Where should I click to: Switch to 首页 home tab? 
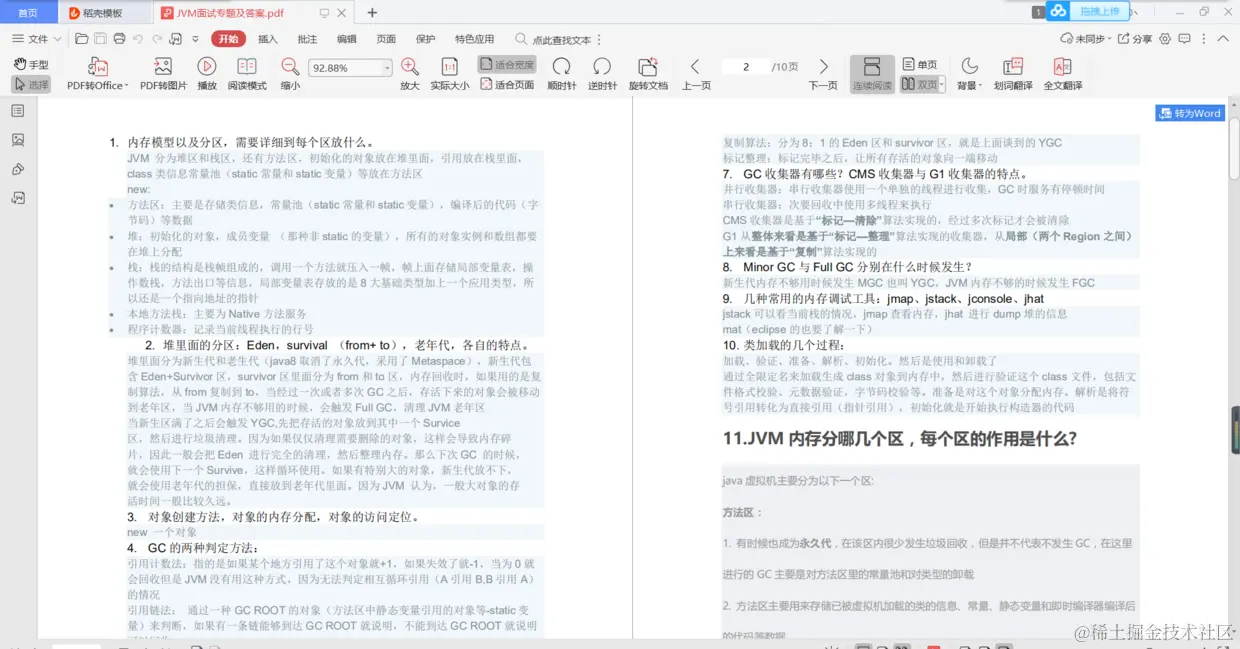[28, 13]
